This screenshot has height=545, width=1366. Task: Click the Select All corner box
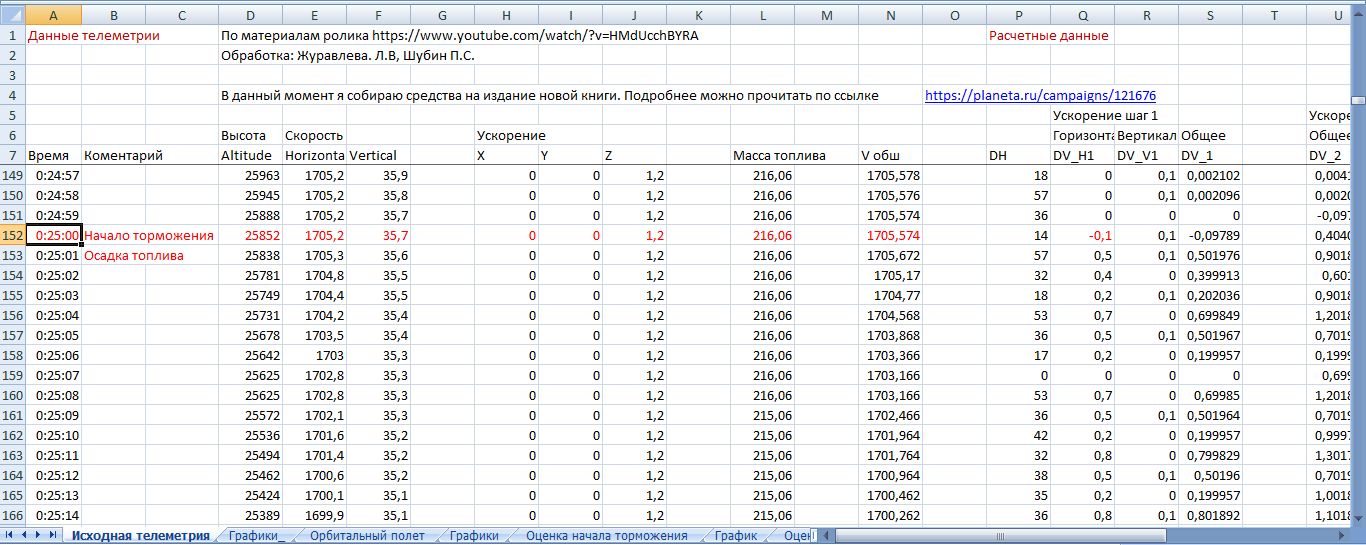point(12,15)
